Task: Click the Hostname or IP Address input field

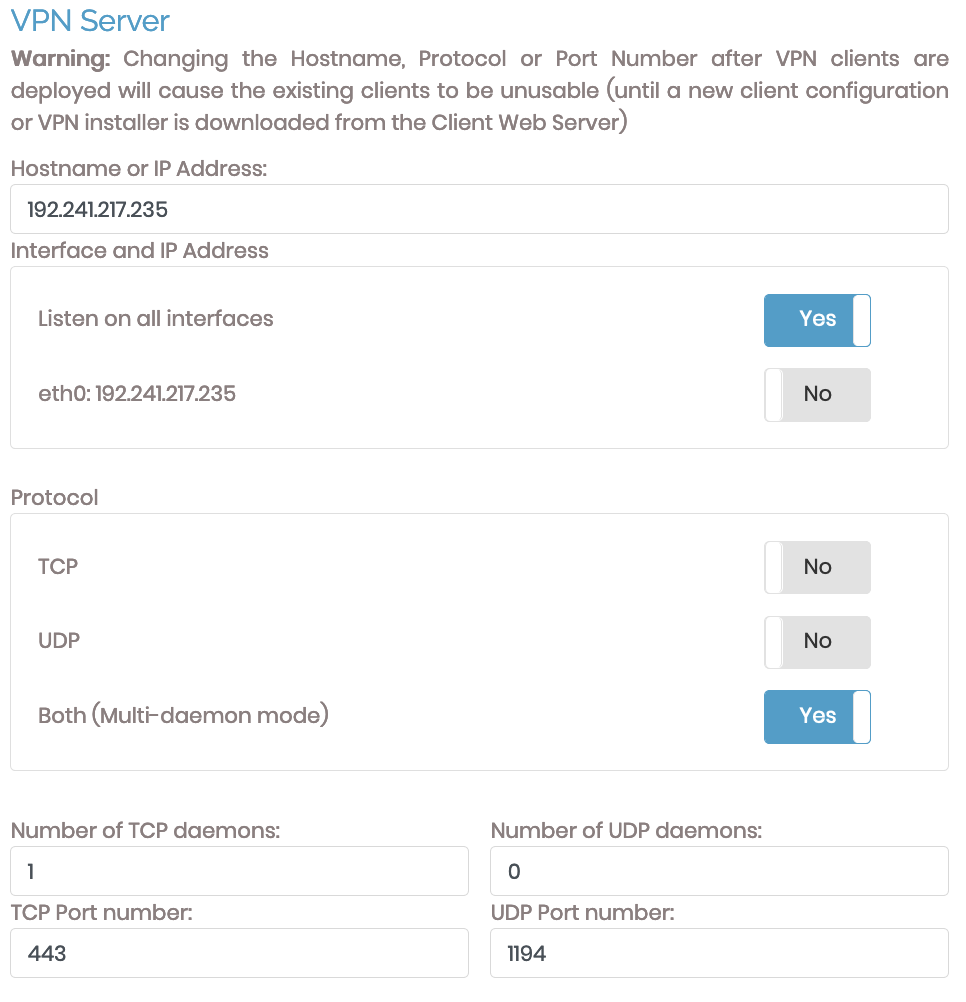Action: [478, 208]
